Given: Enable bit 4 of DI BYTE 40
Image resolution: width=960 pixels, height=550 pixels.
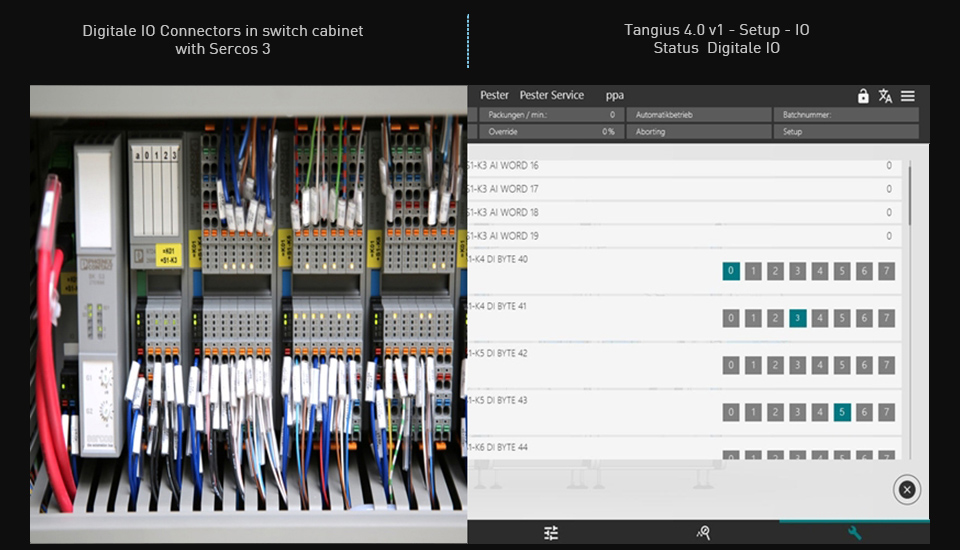Looking at the screenshot, I should coord(820,271).
